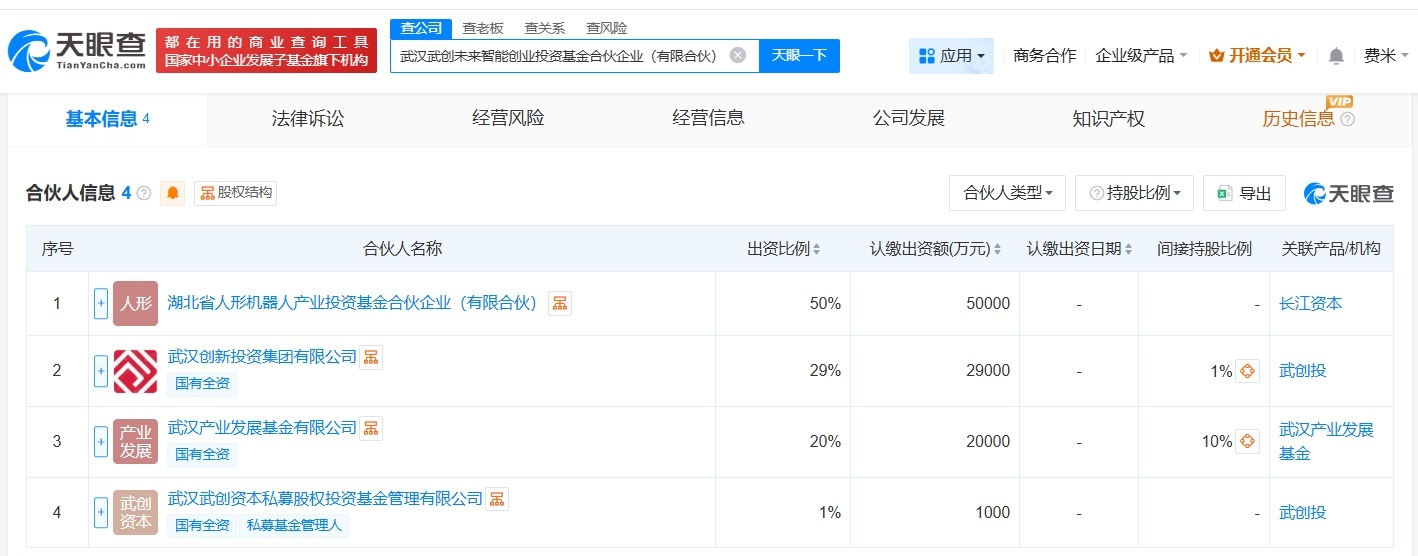
Task: Click equity structure icon beside 湖北省人形机器人产业投资基金
Action: tap(560, 303)
